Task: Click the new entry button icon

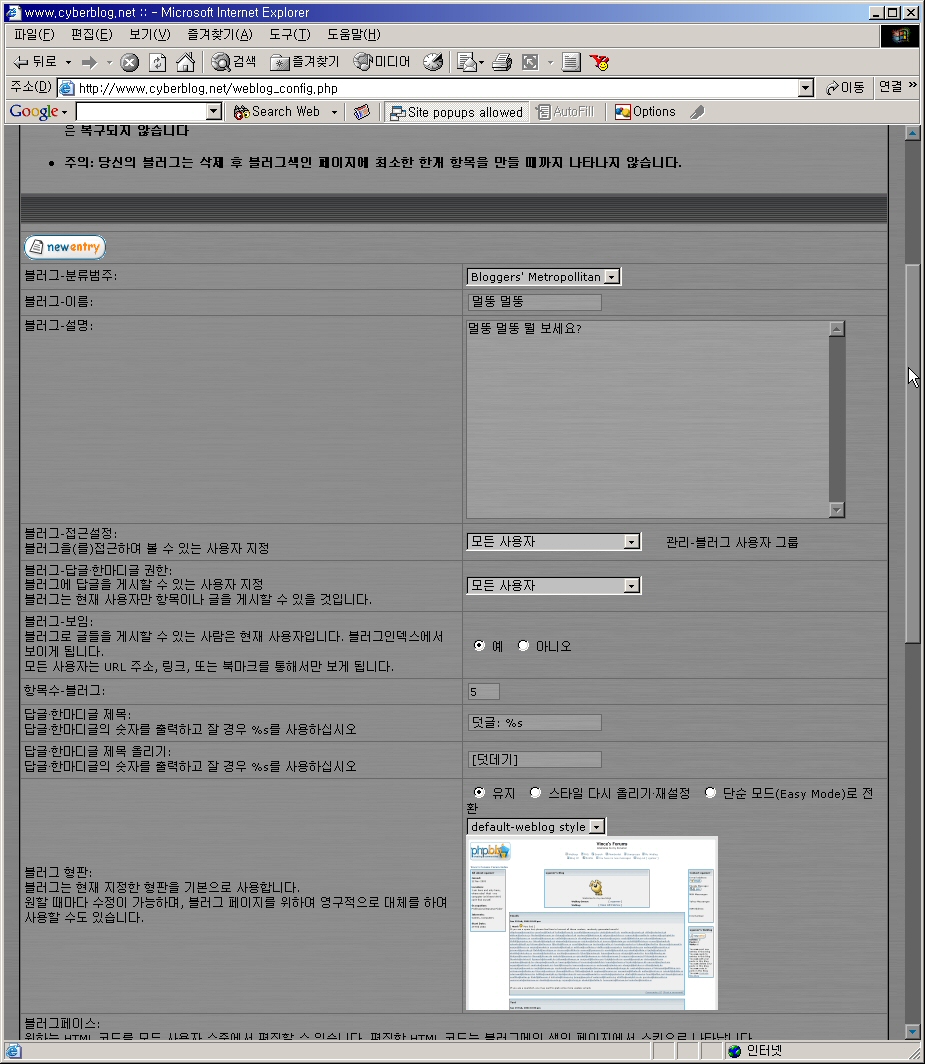Action: 65,247
